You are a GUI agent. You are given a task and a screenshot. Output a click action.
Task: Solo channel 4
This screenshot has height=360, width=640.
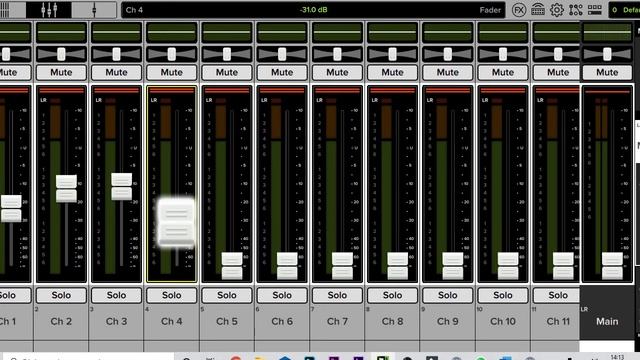pyautogui.click(x=171, y=295)
